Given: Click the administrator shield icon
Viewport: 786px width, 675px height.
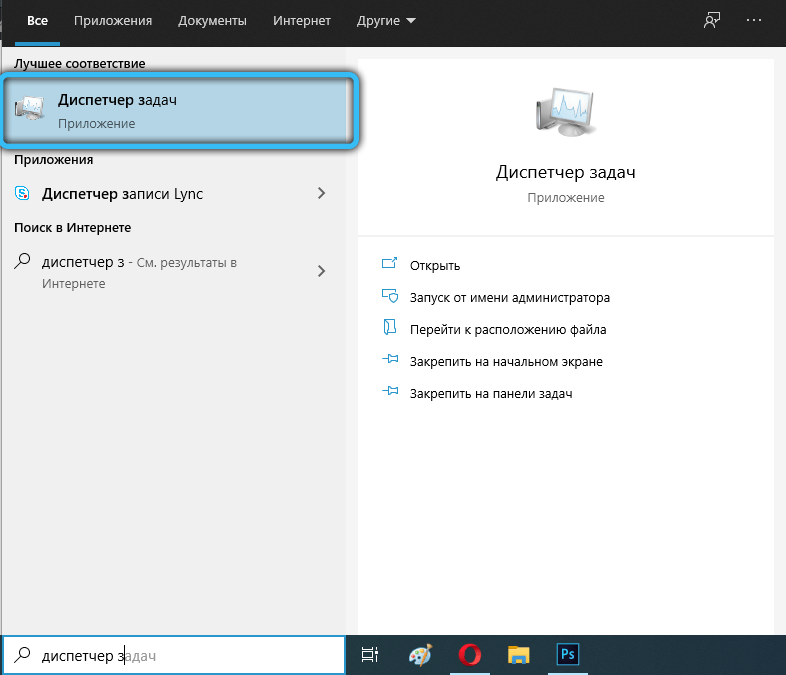Looking at the screenshot, I should 390,296.
